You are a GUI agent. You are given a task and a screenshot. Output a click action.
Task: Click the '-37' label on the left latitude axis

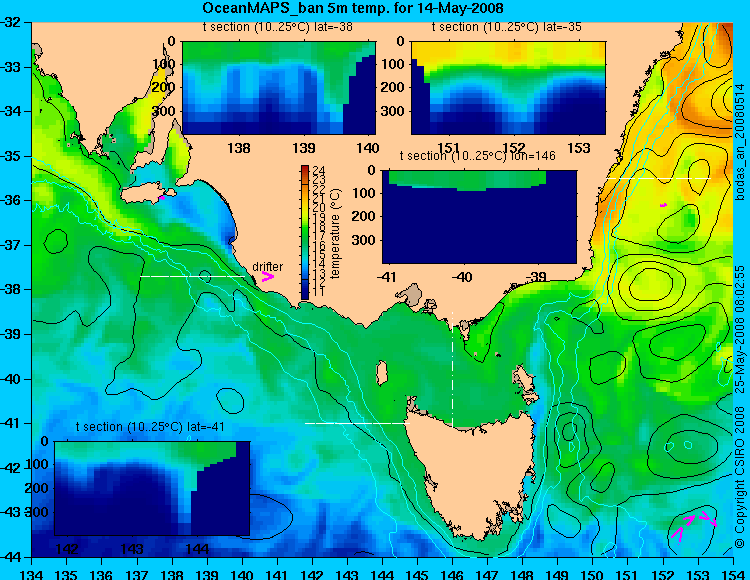10,245
